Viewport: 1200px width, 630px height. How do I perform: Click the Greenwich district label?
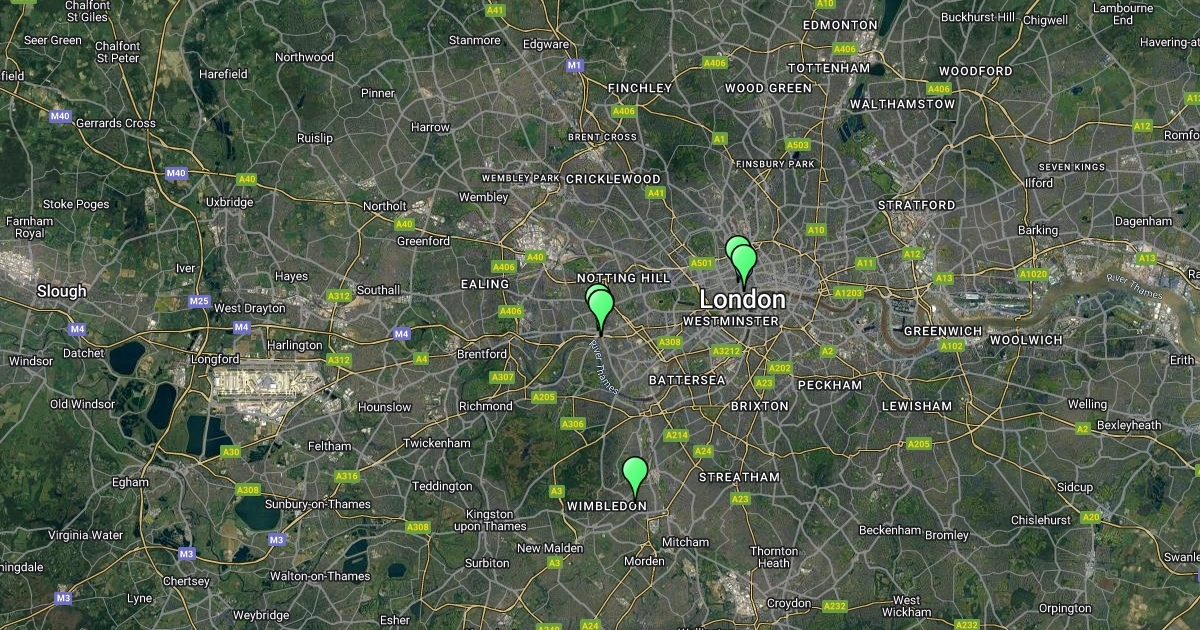coord(939,330)
